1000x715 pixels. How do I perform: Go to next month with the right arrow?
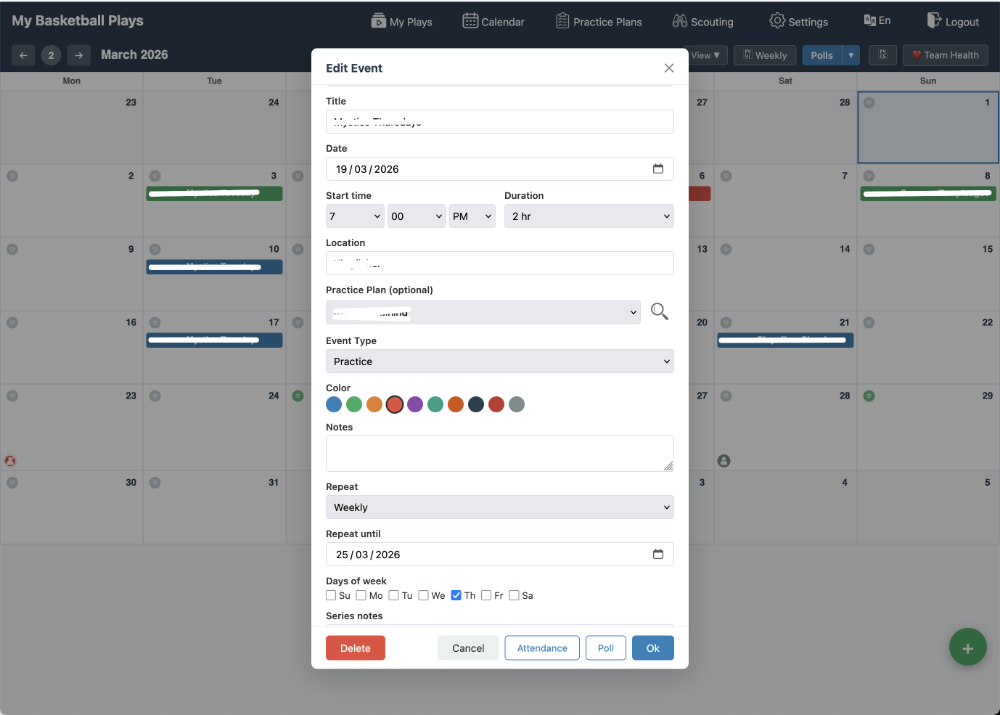pyautogui.click(x=79, y=55)
